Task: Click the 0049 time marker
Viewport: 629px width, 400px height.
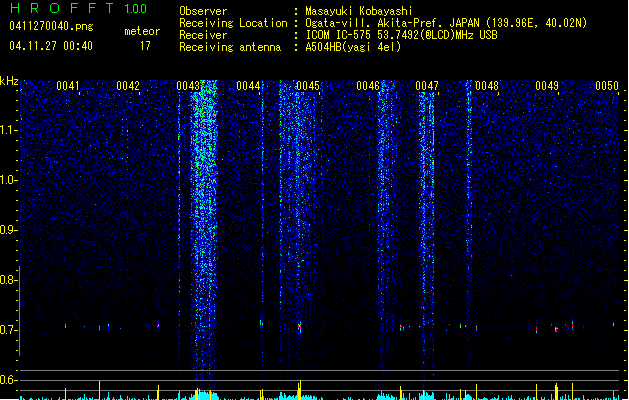Action: pos(547,86)
